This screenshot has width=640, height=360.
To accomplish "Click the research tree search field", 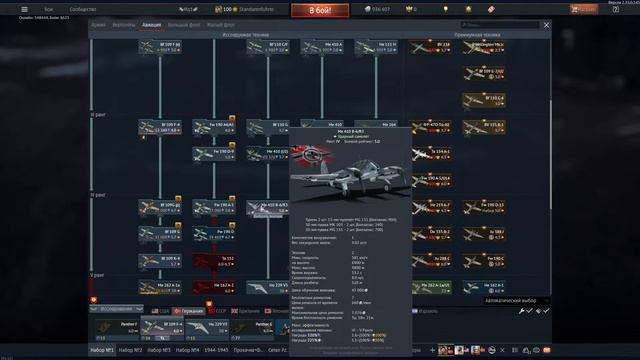I will click(x=500, y=25).
